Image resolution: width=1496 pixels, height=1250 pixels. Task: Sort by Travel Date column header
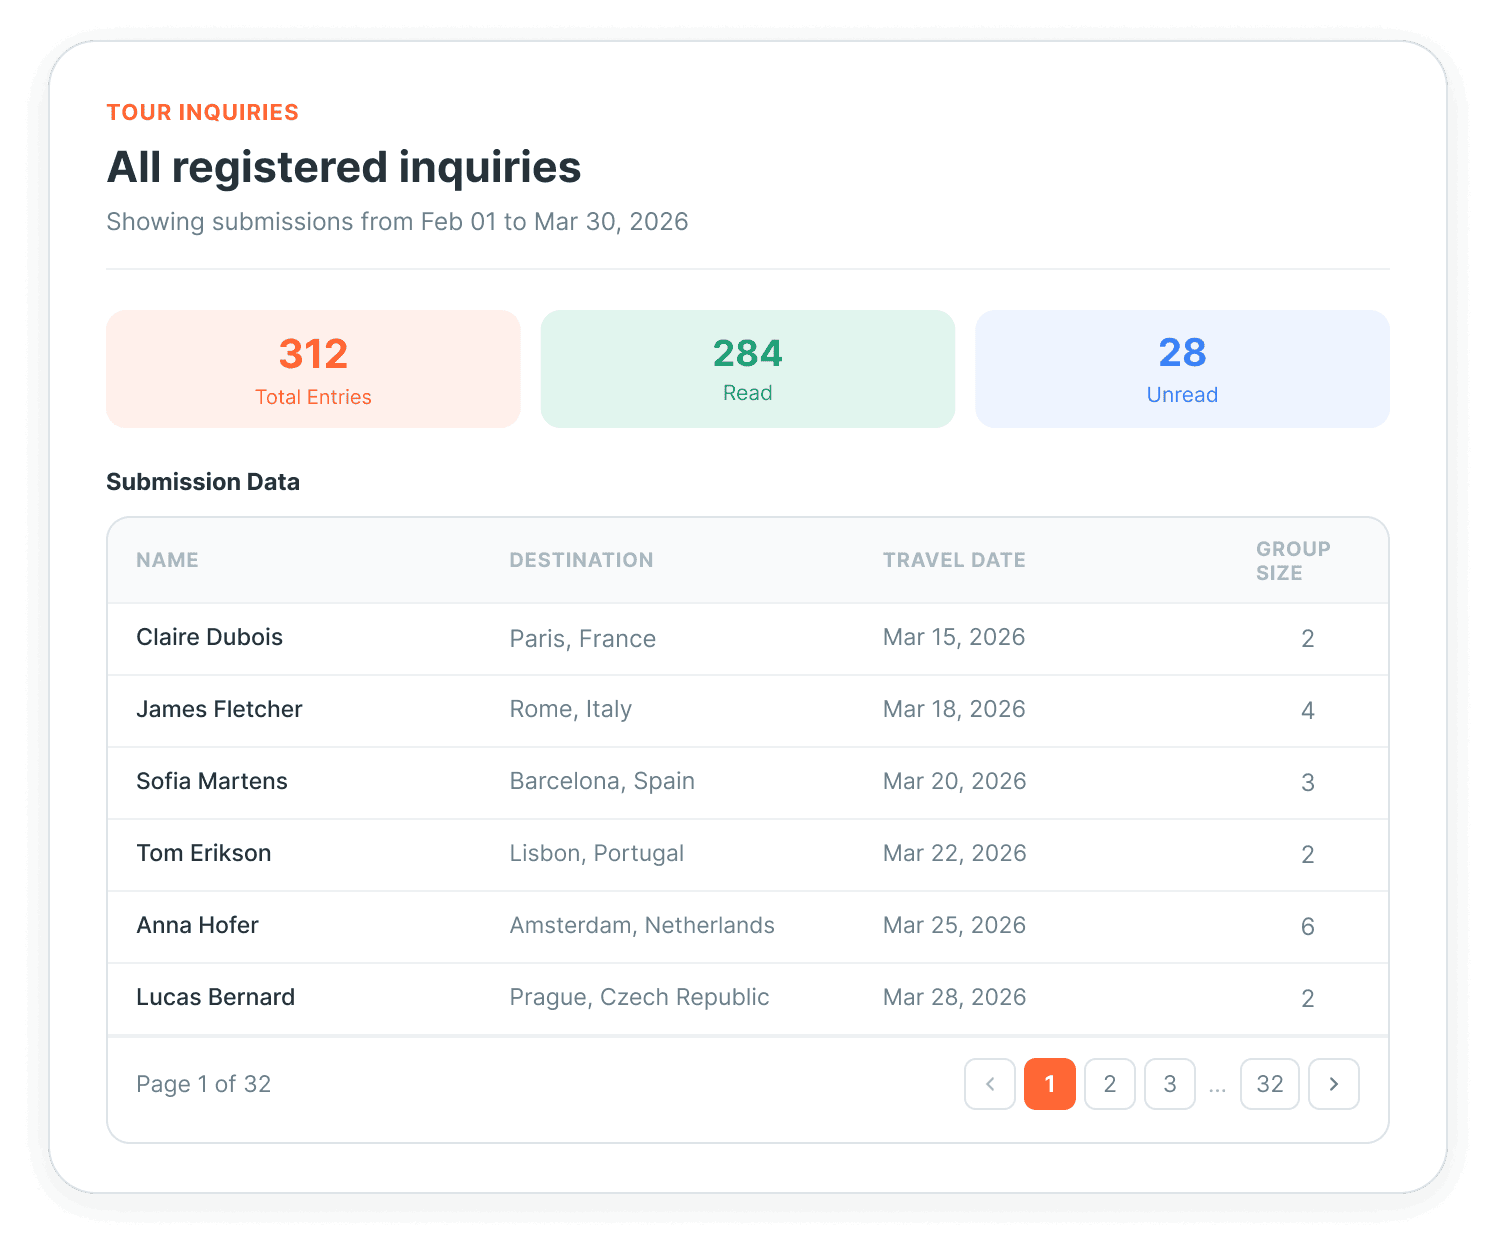pos(954,560)
